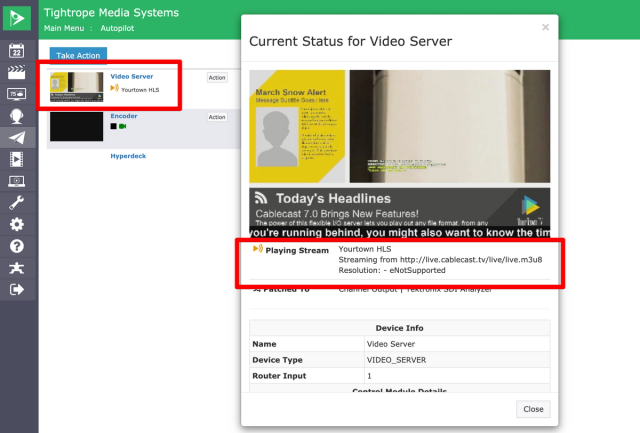The width and height of the screenshot is (640, 433).
Task: Click Action button for Encoder
Action: click(217, 117)
